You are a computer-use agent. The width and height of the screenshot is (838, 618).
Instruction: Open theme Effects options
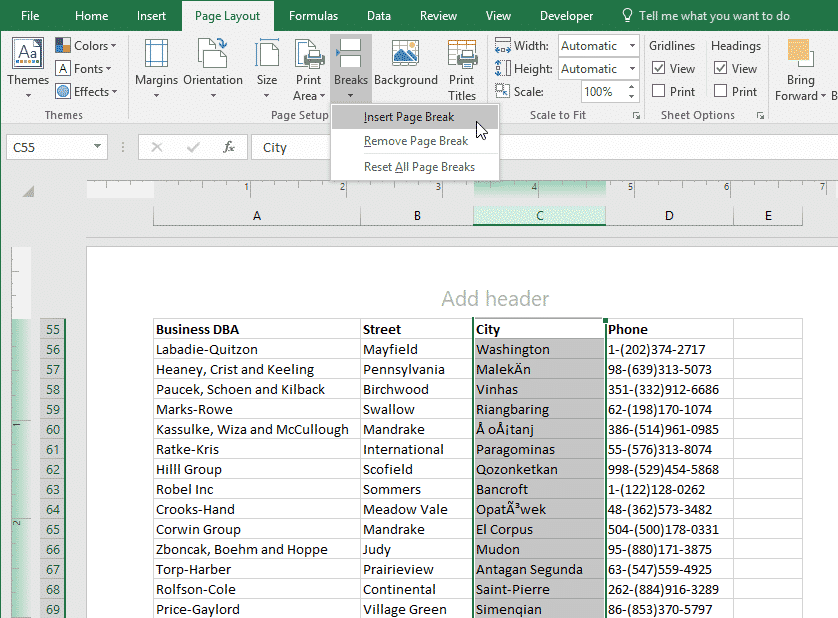(86, 92)
